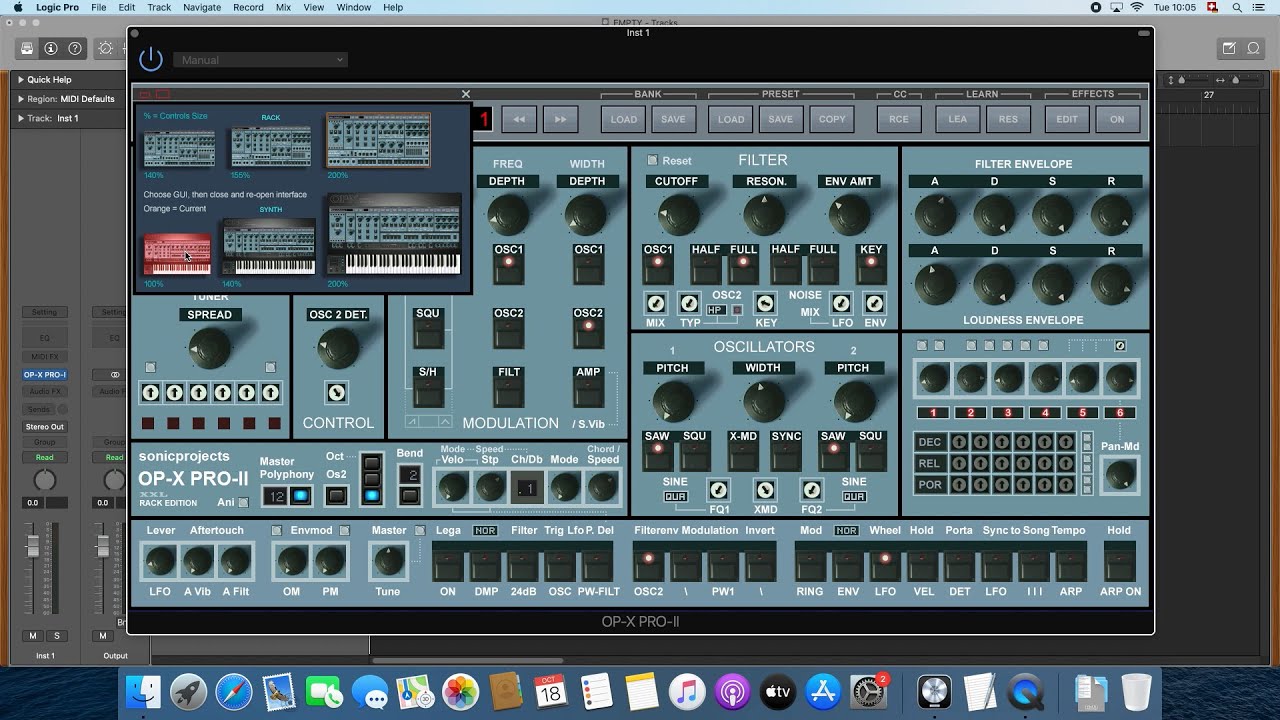Open the Read automation mode menu on Inst 1
The width and height of the screenshot is (1280, 720).
[x=44, y=457]
